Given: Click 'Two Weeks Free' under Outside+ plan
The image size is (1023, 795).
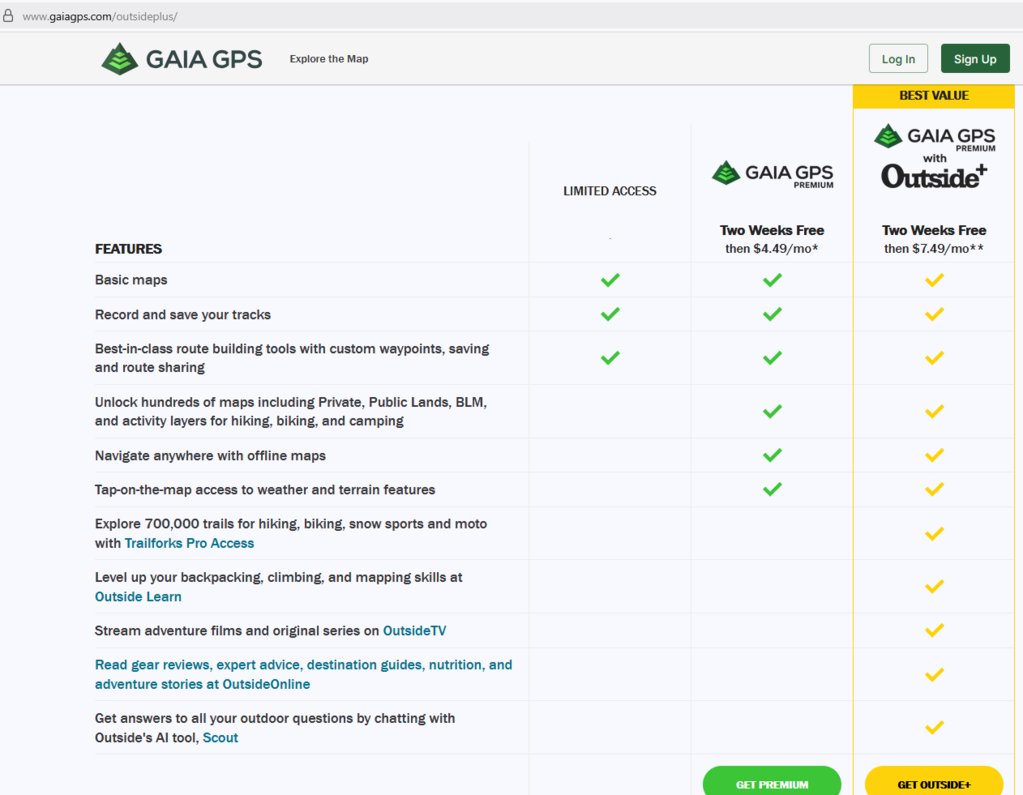Looking at the screenshot, I should coord(934,230).
